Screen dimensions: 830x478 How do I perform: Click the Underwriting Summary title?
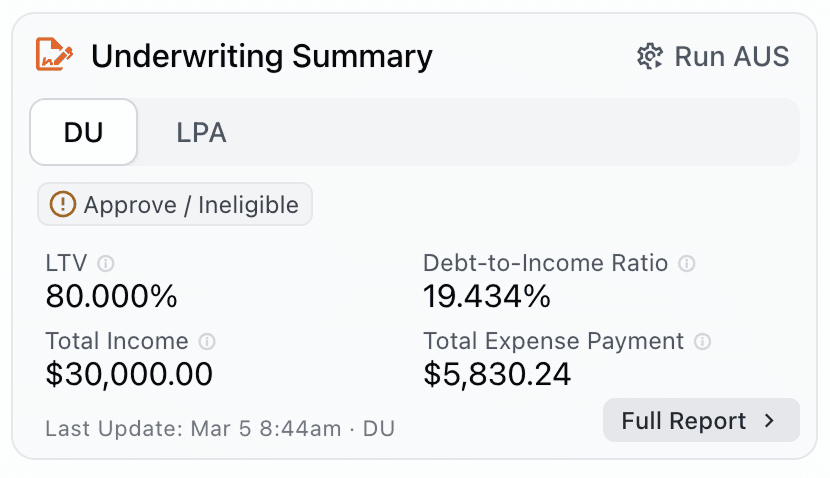pyautogui.click(x=261, y=56)
